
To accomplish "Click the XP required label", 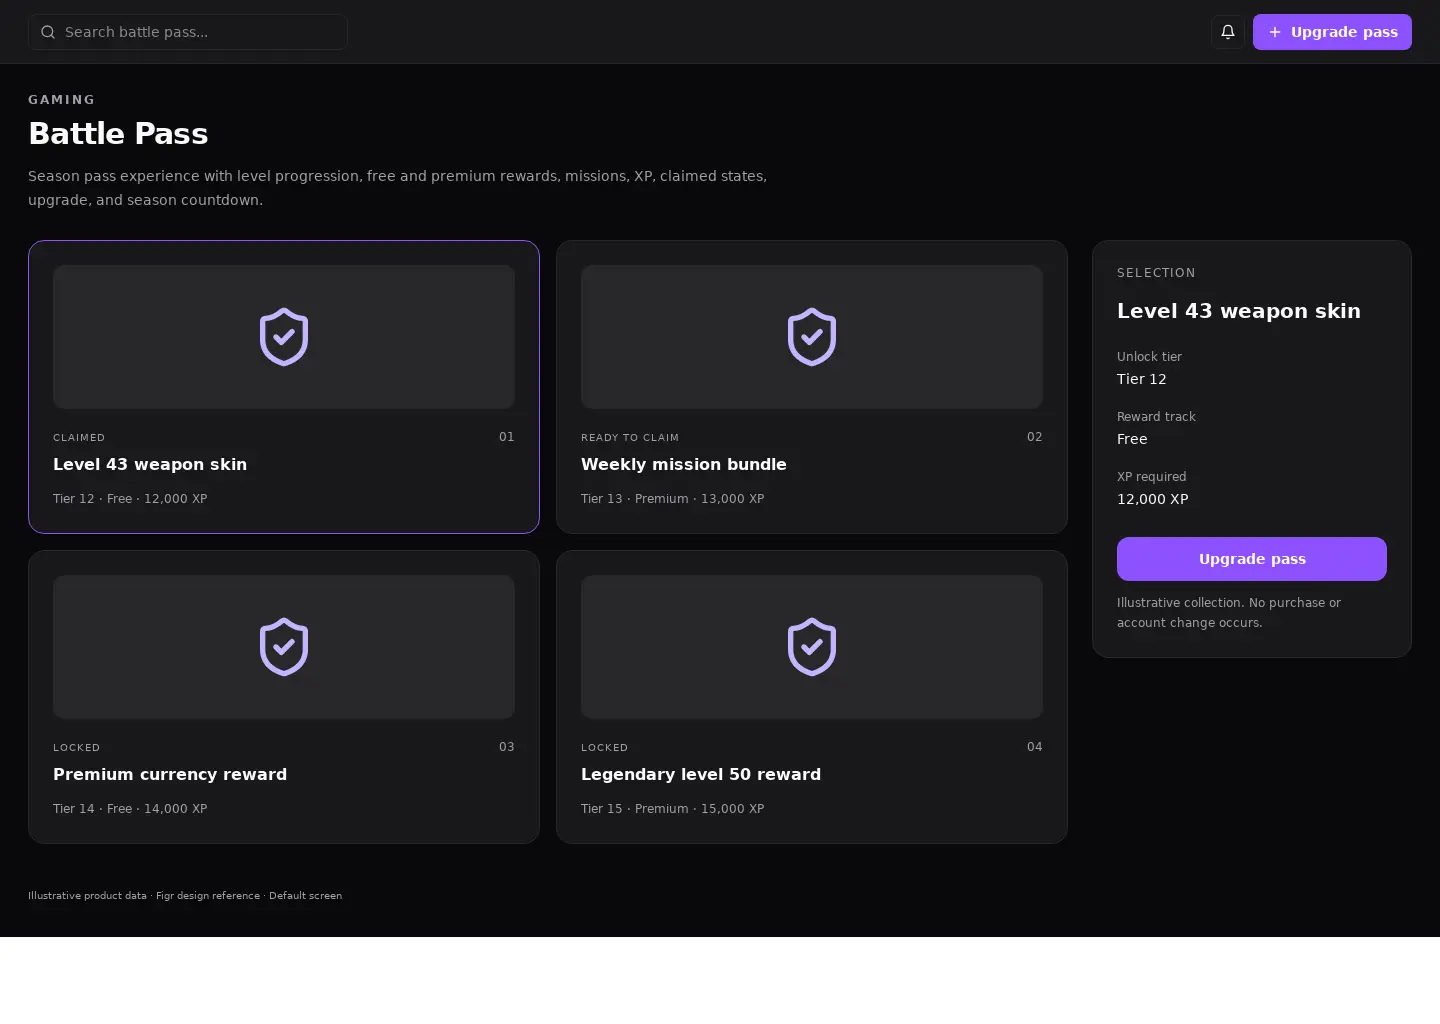I will 1152,477.
